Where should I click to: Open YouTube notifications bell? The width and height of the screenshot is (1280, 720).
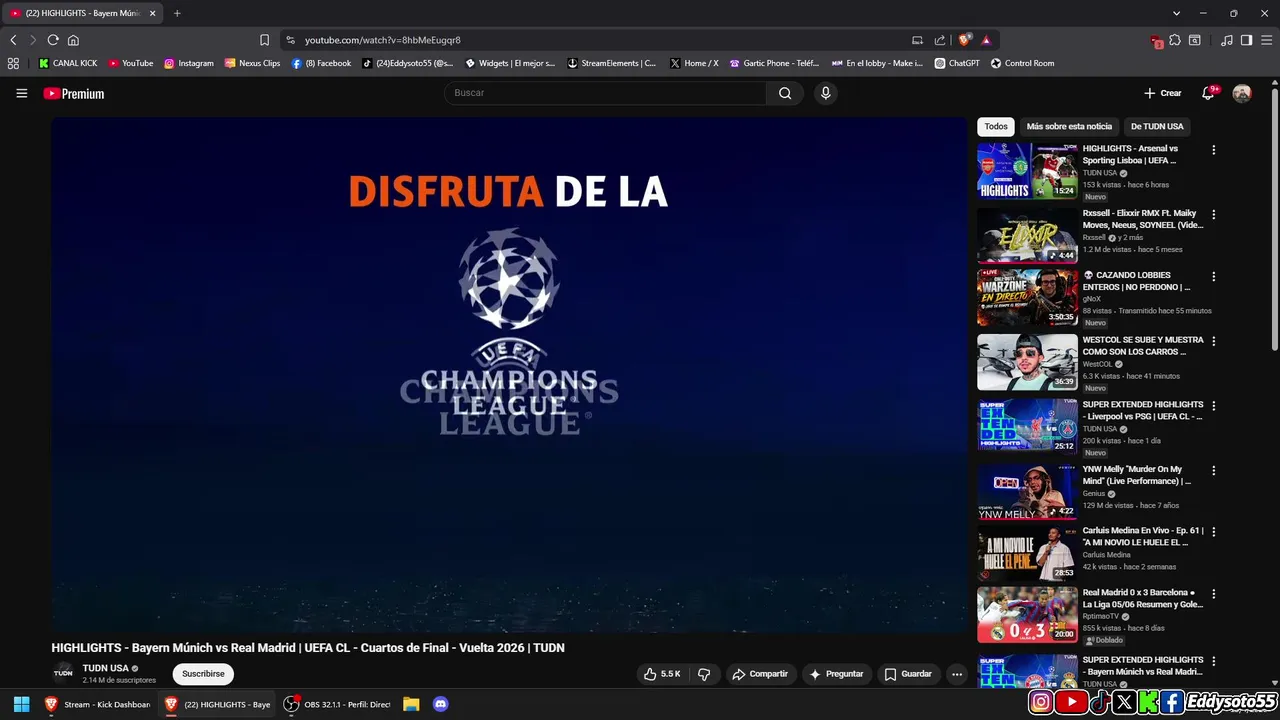point(1208,93)
